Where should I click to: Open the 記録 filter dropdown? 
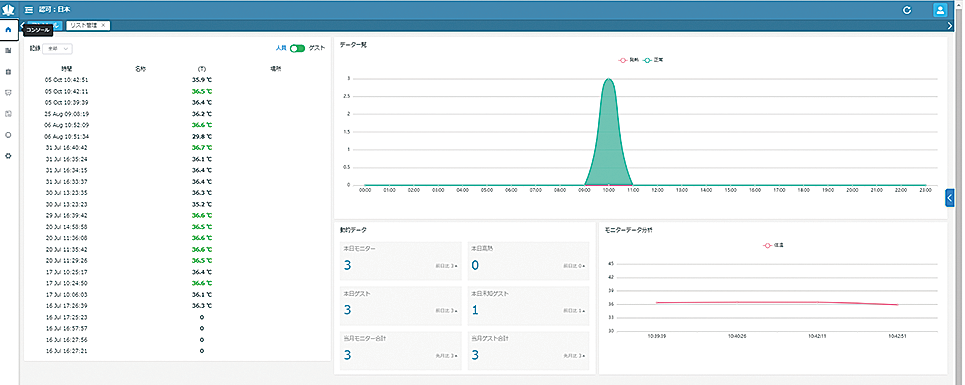pos(57,48)
